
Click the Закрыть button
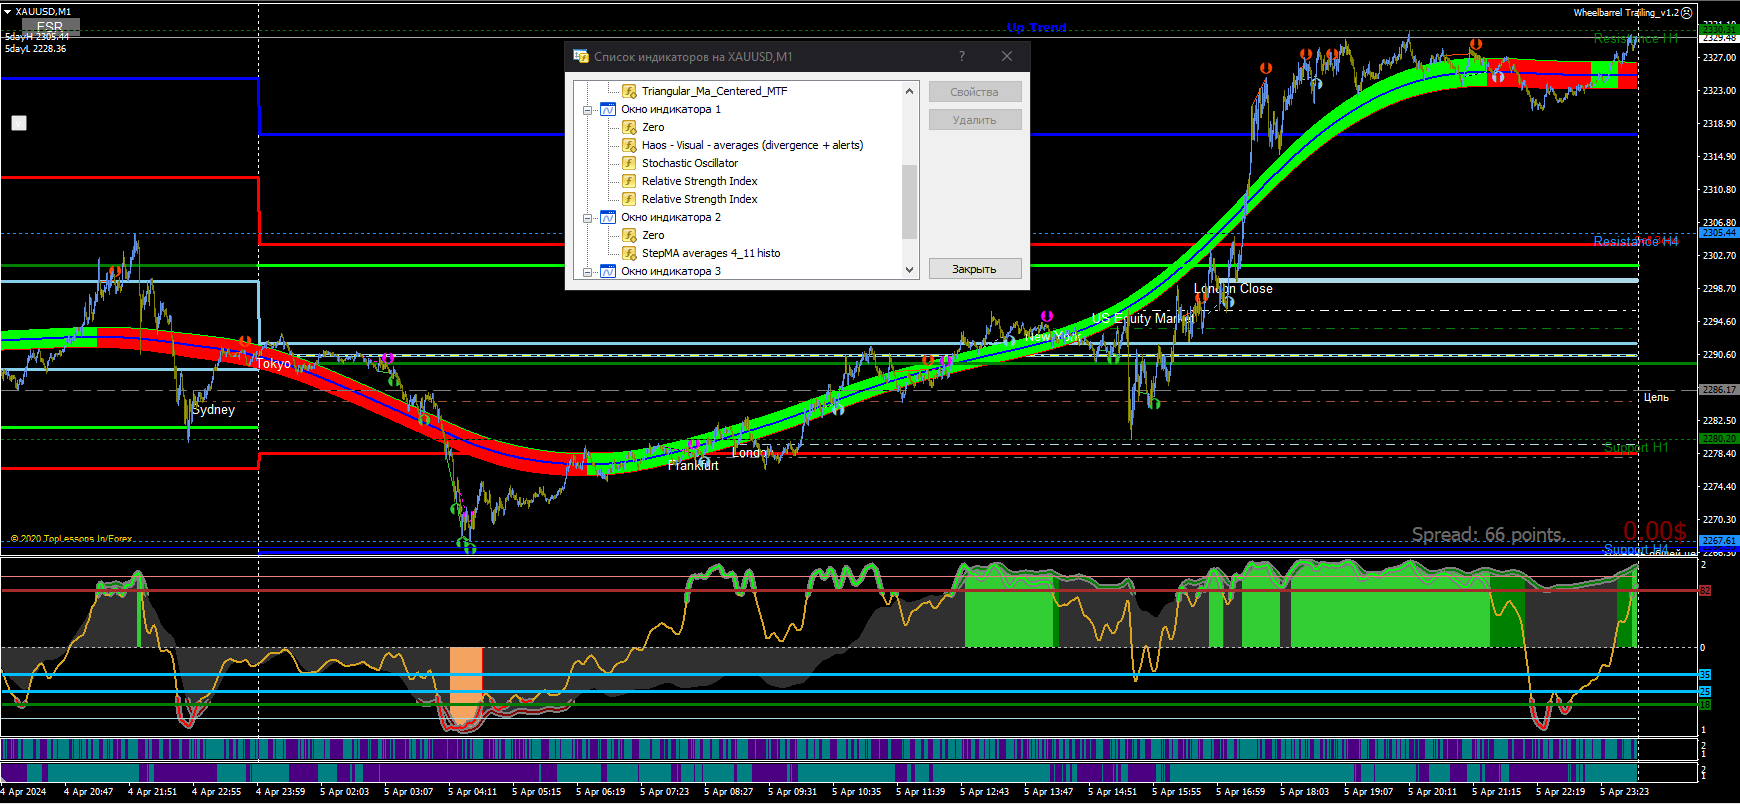(975, 269)
